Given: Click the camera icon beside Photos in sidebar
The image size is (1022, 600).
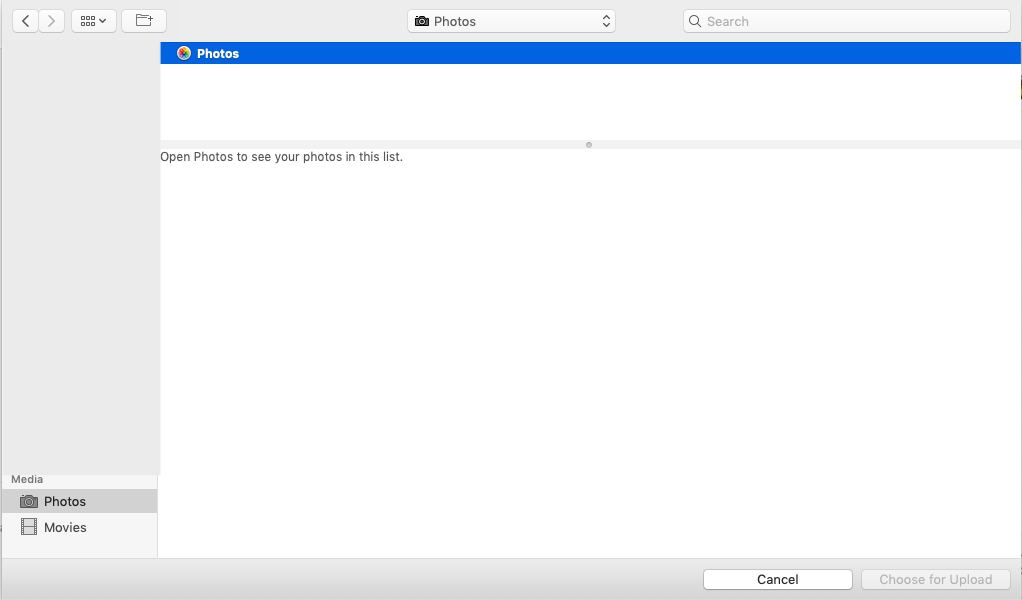Looking at the screenshot, I should (29, 501).
